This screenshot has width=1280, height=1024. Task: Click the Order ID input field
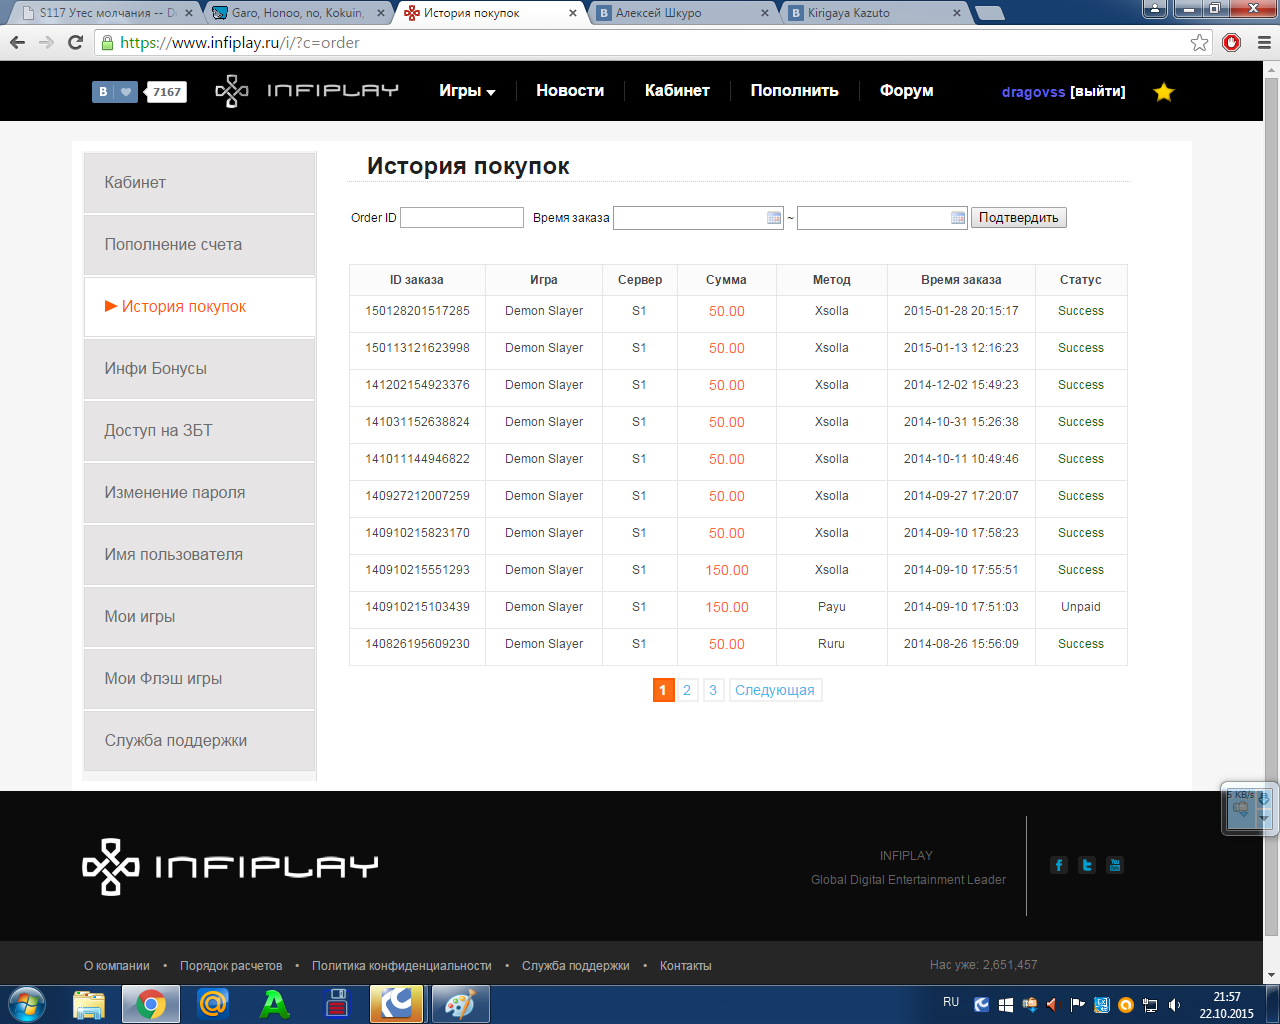click(x=462, y=218)
